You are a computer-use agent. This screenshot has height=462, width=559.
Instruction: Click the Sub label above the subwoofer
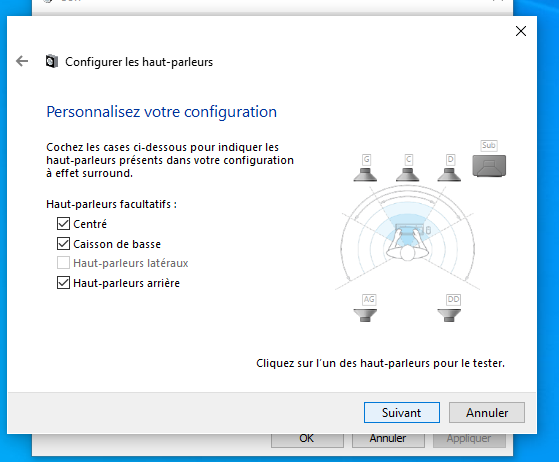[489, 145]
